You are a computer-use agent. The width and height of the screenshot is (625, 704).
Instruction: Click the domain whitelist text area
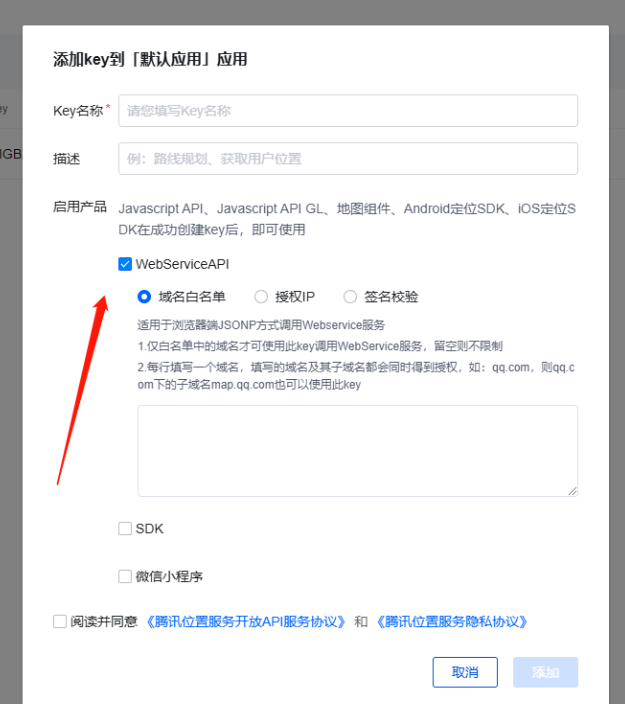pyautogui.click(x=357, y=451)
